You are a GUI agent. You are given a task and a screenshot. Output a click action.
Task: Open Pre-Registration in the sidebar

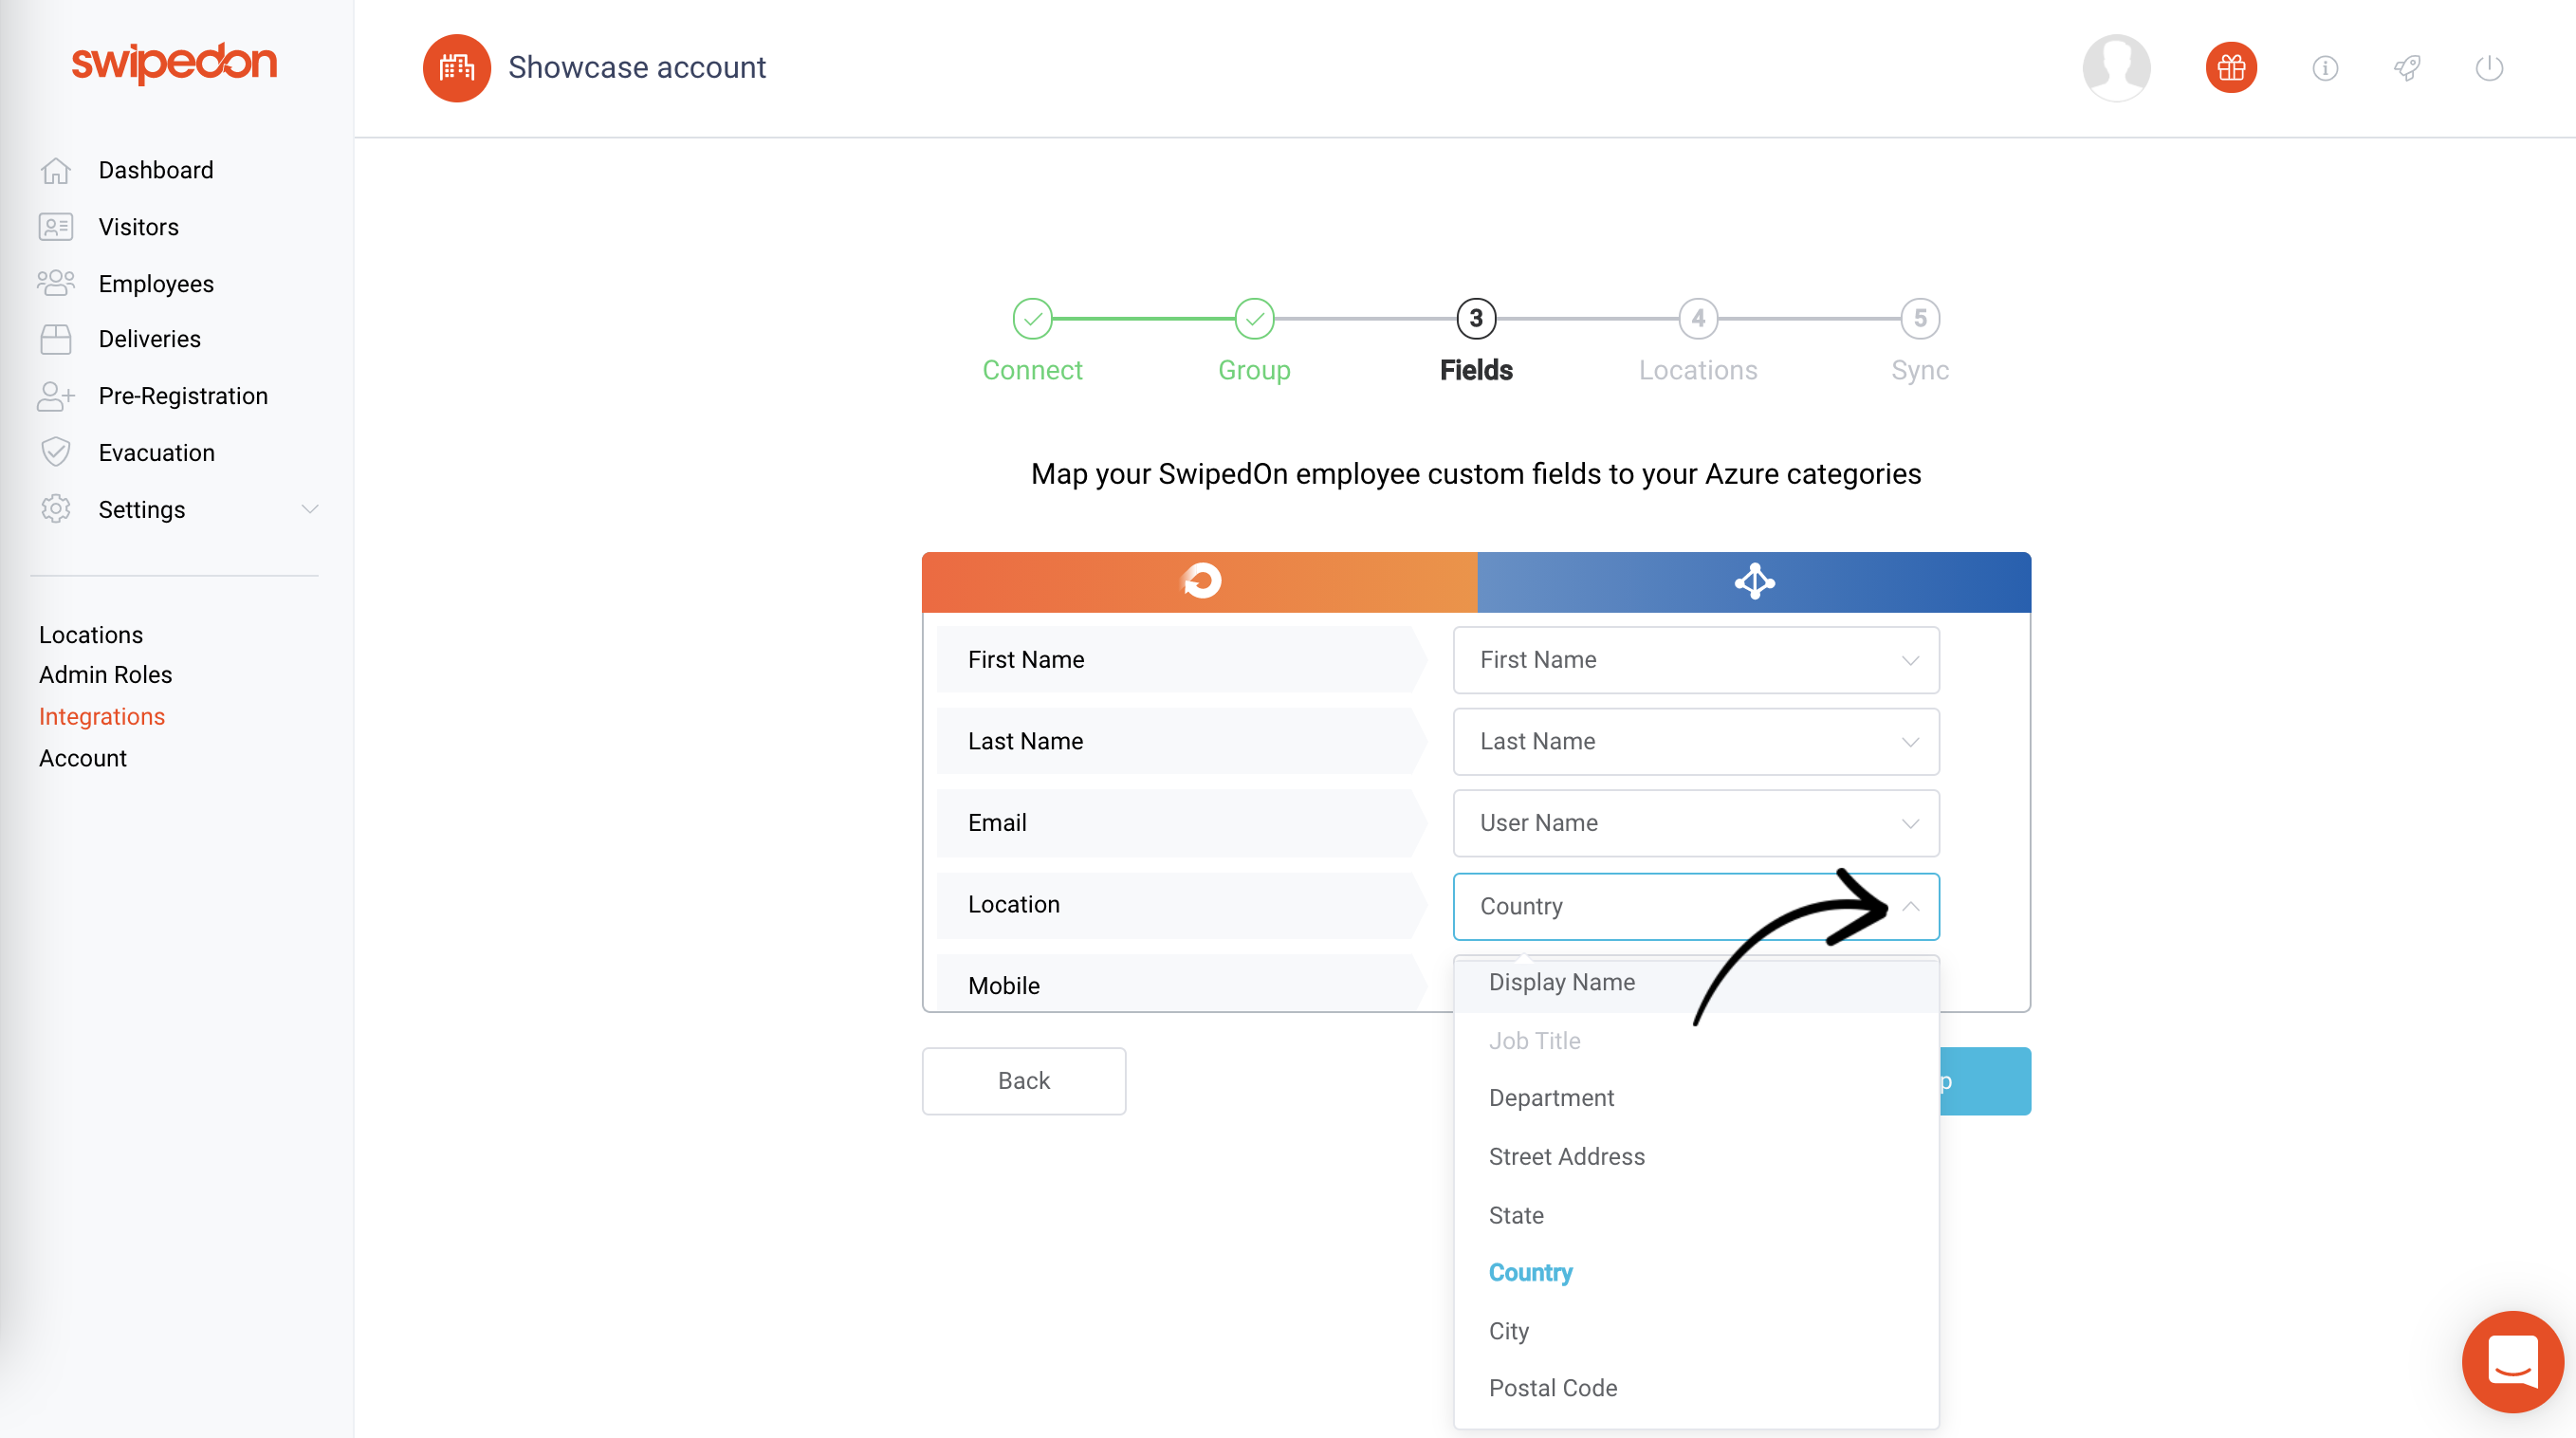point(183,396)
